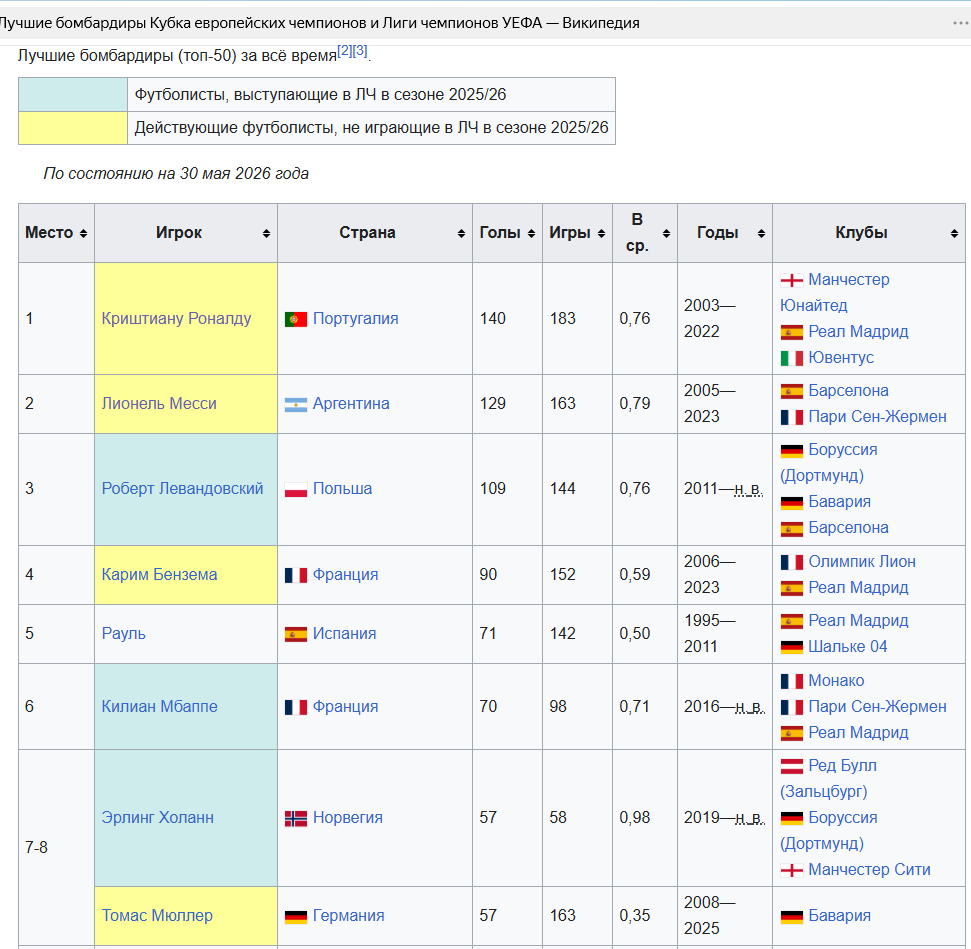Sort table by Место column
This screenshot has width=971, height=949.
(x=83, y=234)
